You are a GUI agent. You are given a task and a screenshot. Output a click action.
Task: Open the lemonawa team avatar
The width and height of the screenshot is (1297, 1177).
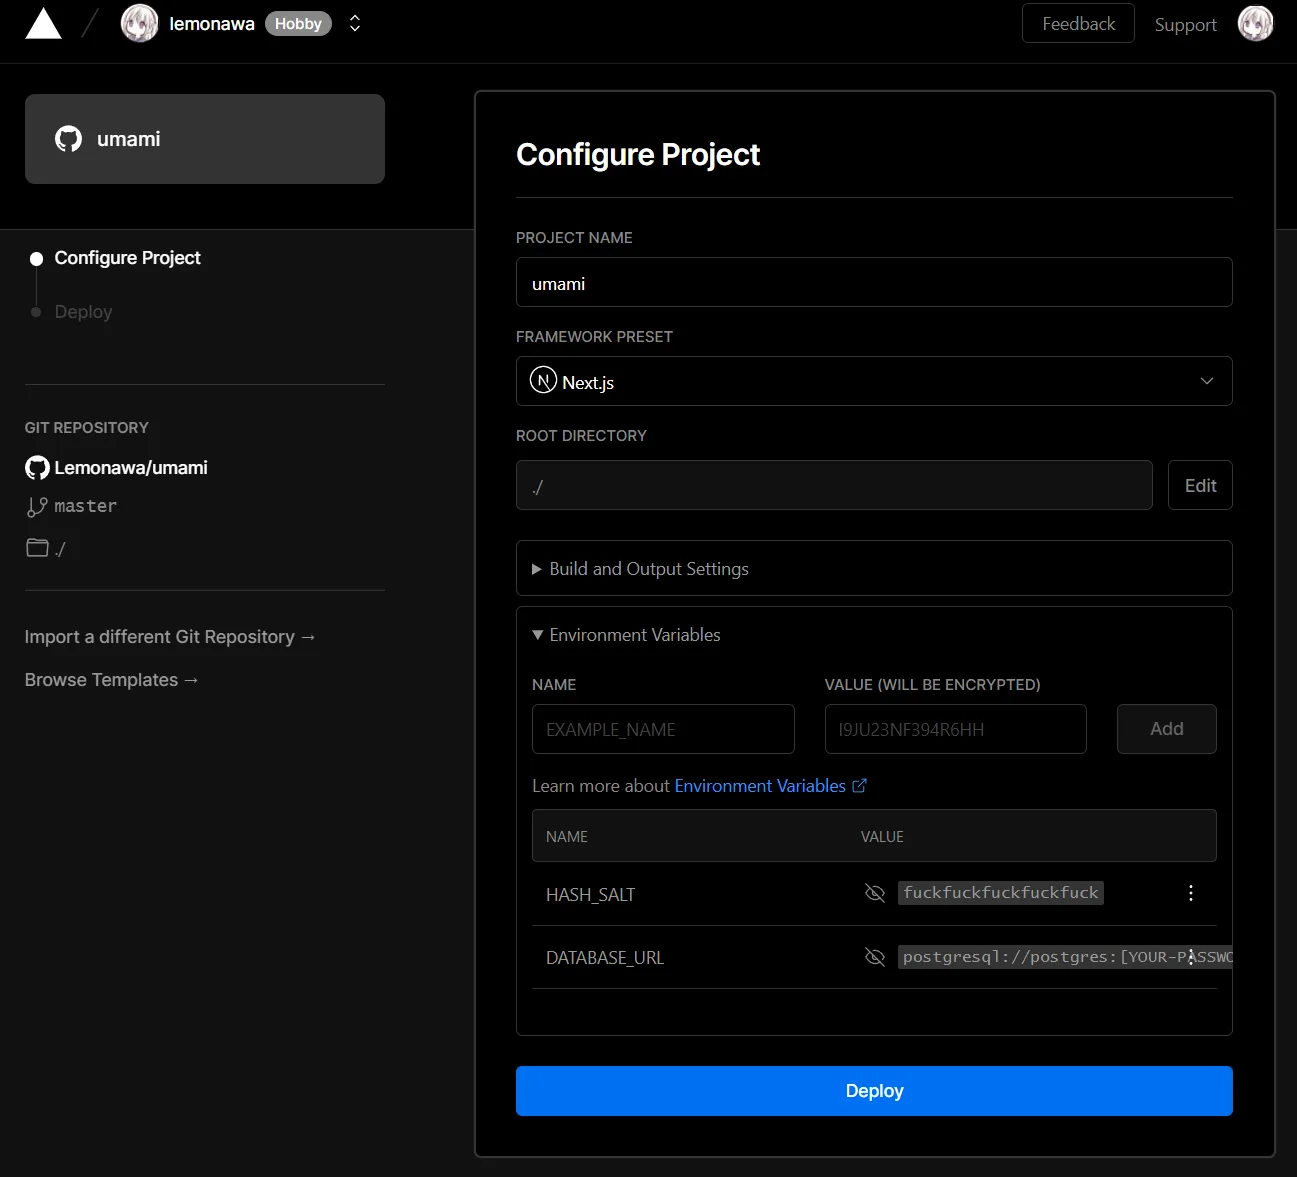tap(139, 23)
